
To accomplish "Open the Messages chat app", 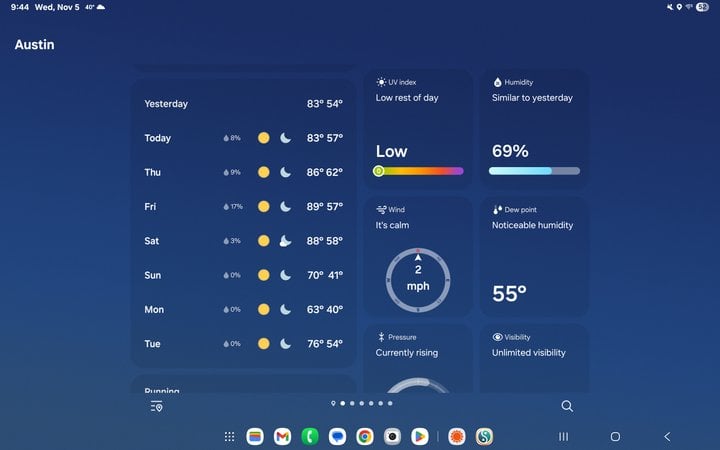I will click(338, 437).
